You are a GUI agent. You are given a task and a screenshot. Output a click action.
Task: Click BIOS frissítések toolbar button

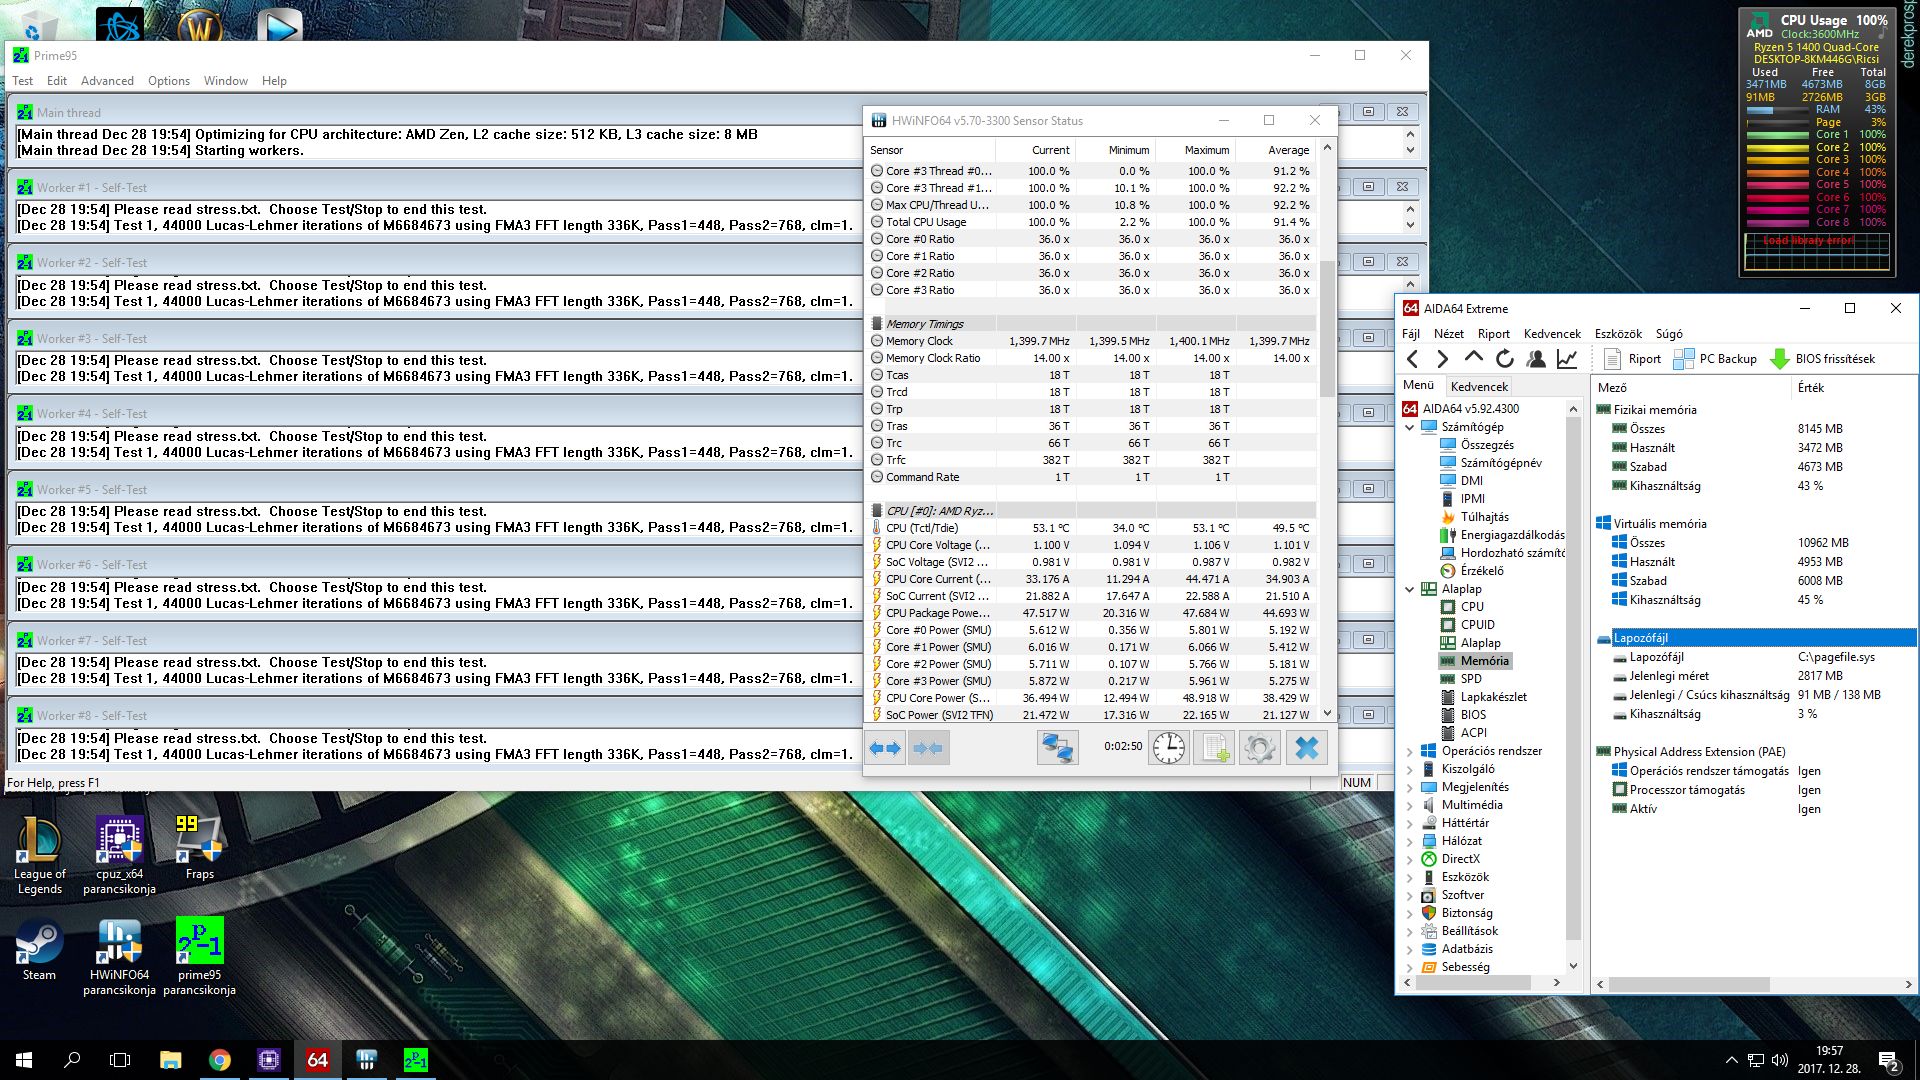pos(1823,359)
